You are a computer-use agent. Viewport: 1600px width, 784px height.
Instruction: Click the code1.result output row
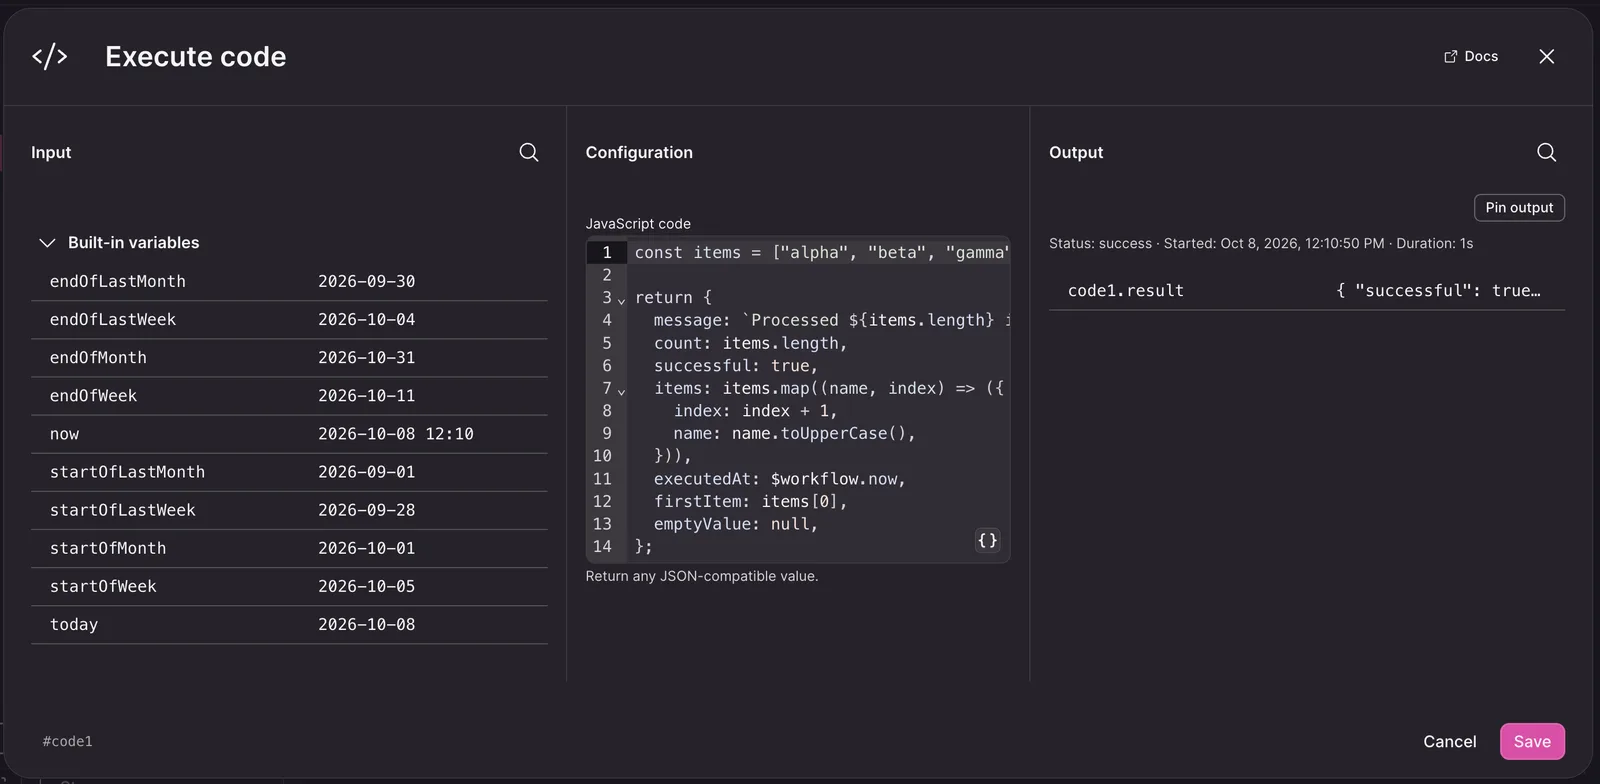click(x=1306, y=291)
